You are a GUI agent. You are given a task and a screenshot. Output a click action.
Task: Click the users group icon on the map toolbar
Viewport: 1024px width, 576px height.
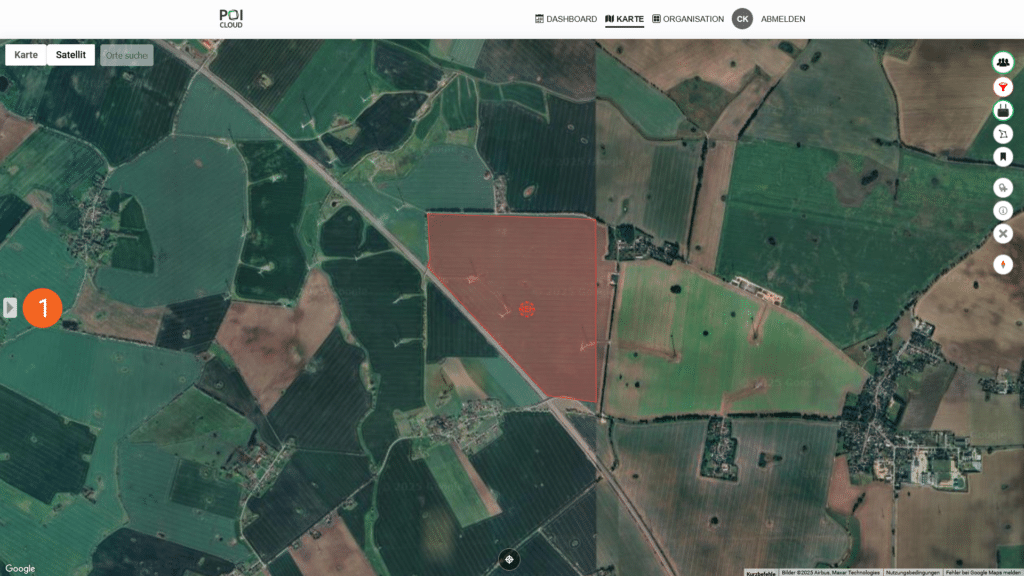1003,62
